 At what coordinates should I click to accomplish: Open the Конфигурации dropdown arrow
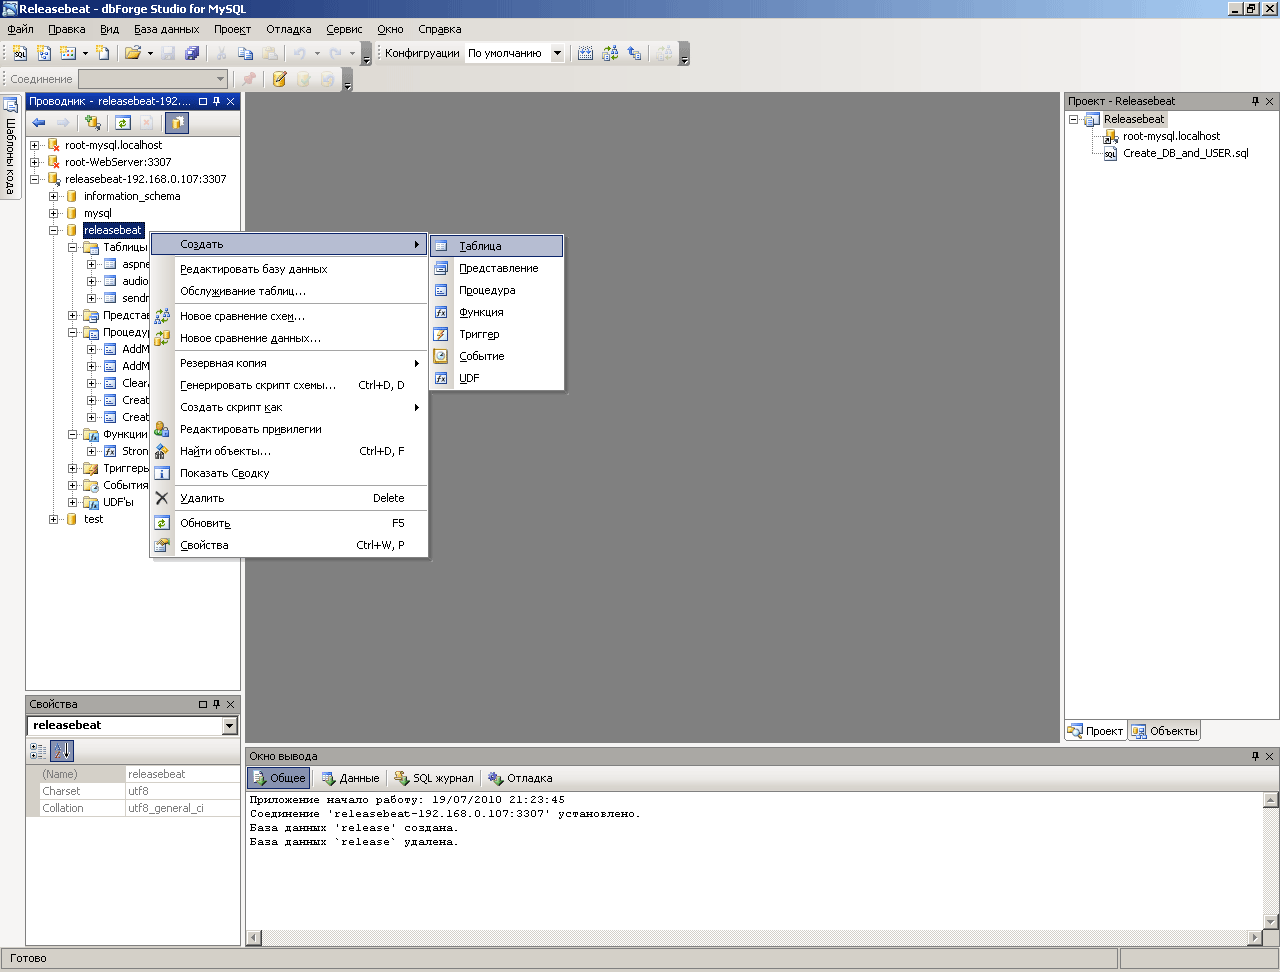557,53
